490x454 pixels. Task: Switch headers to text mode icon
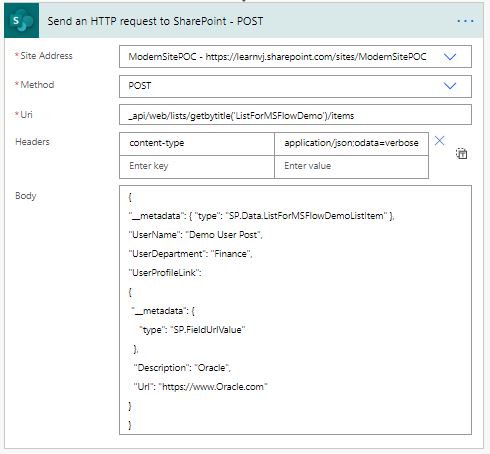(461, 154)
